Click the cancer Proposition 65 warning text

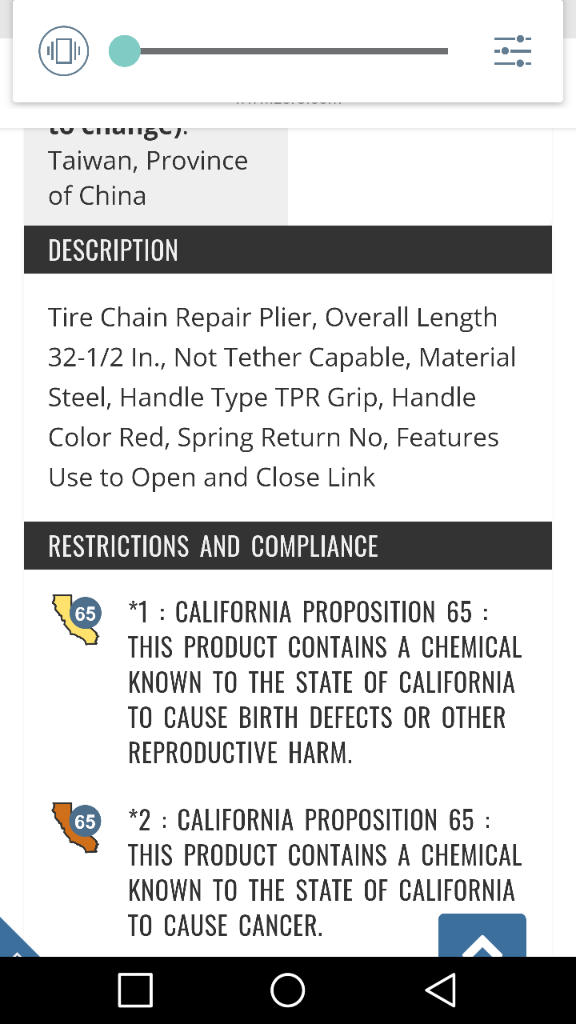[325, 872]
